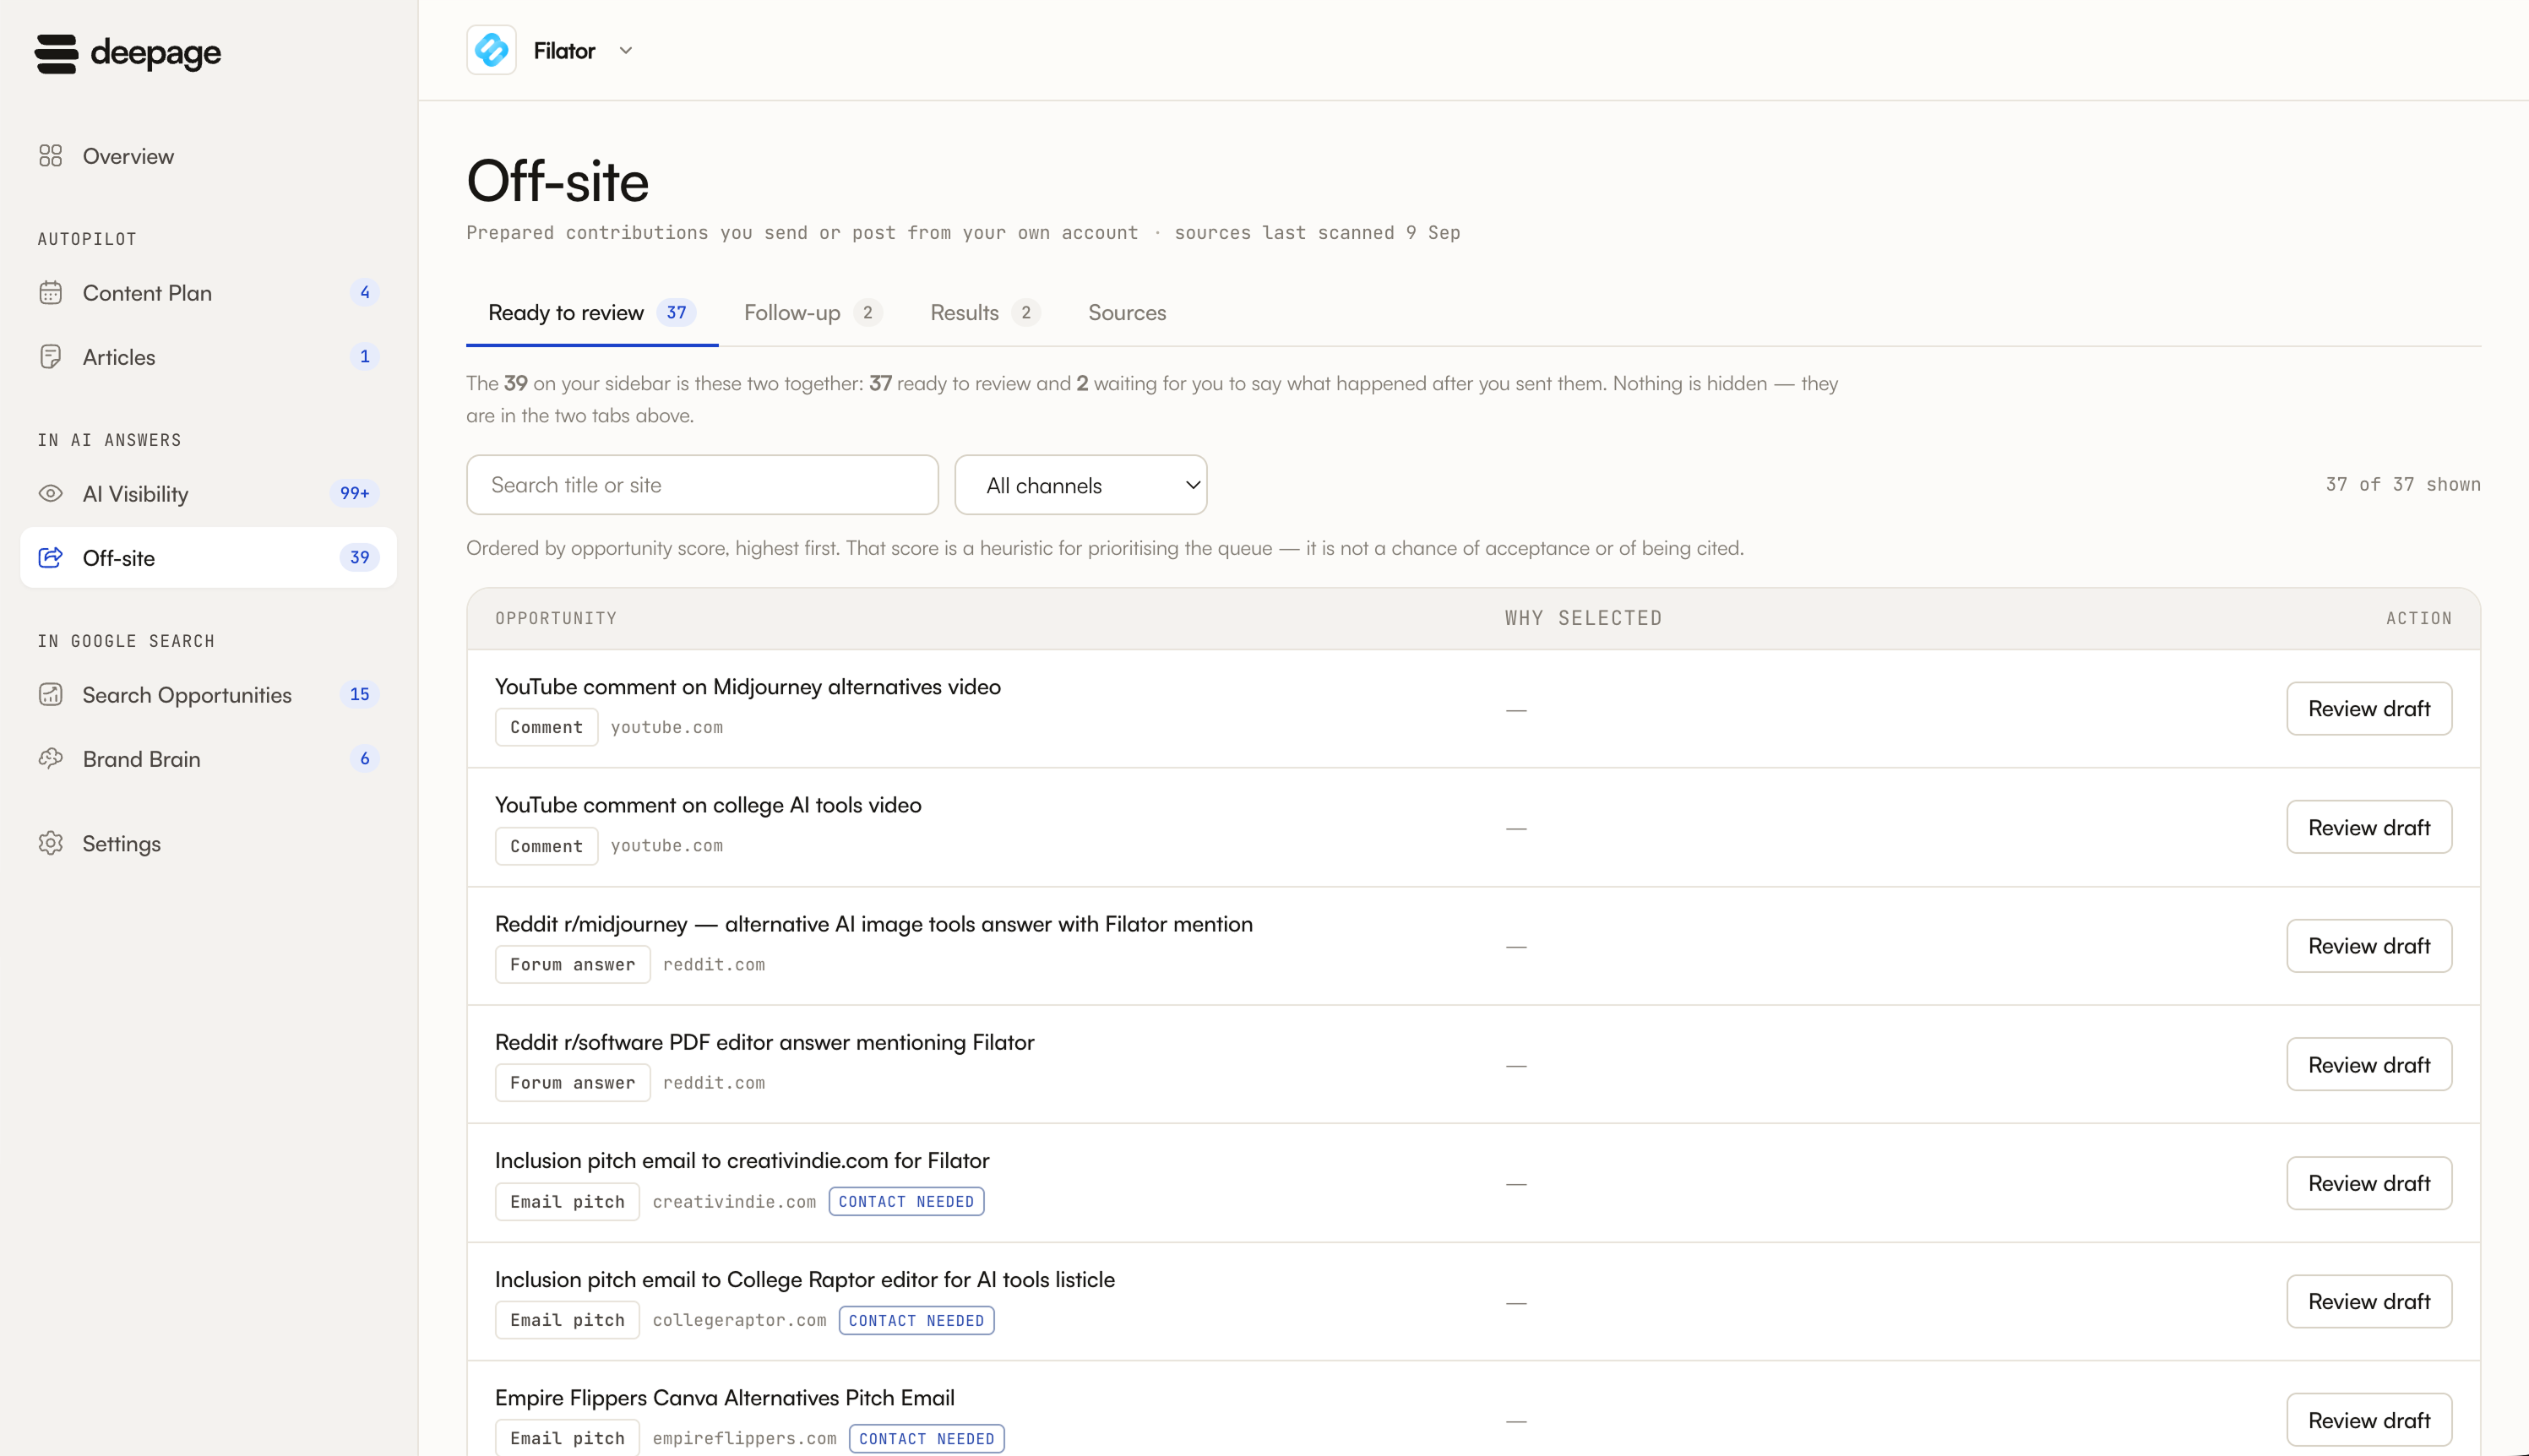This screenshot has width=2529, height=1456.
Task: Click the 'YouTube comment on Midjourney alternatives video' title
Action: coord(748,687)
